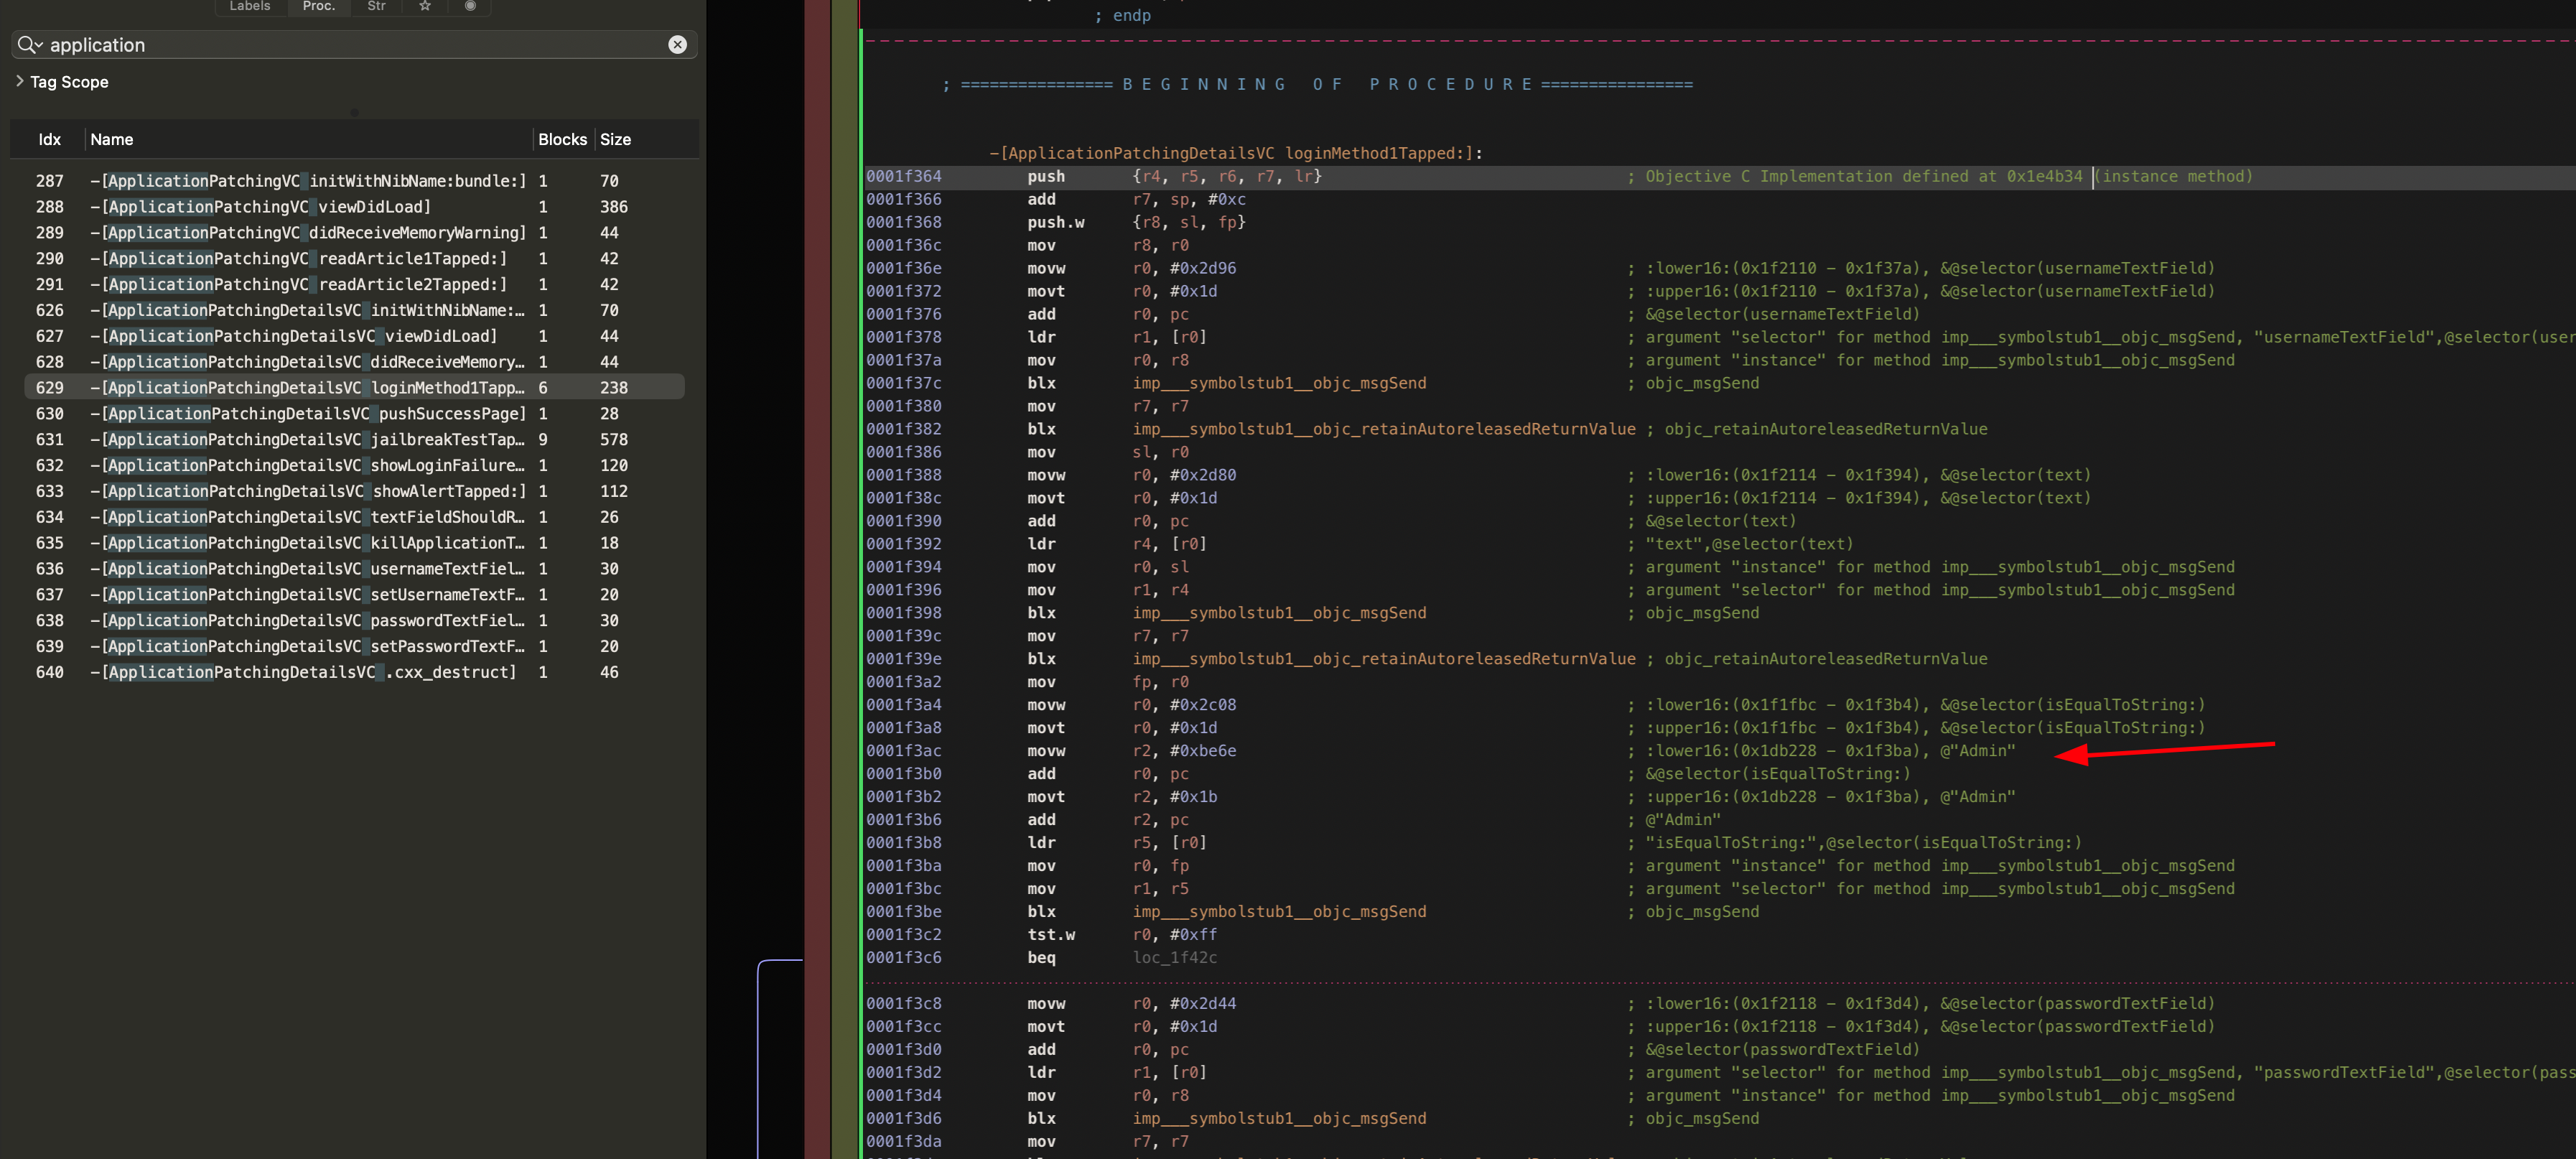Screen dimensions: 2576x1159
Task: Open the search magnifier options menu
Action: coord(30,45)
